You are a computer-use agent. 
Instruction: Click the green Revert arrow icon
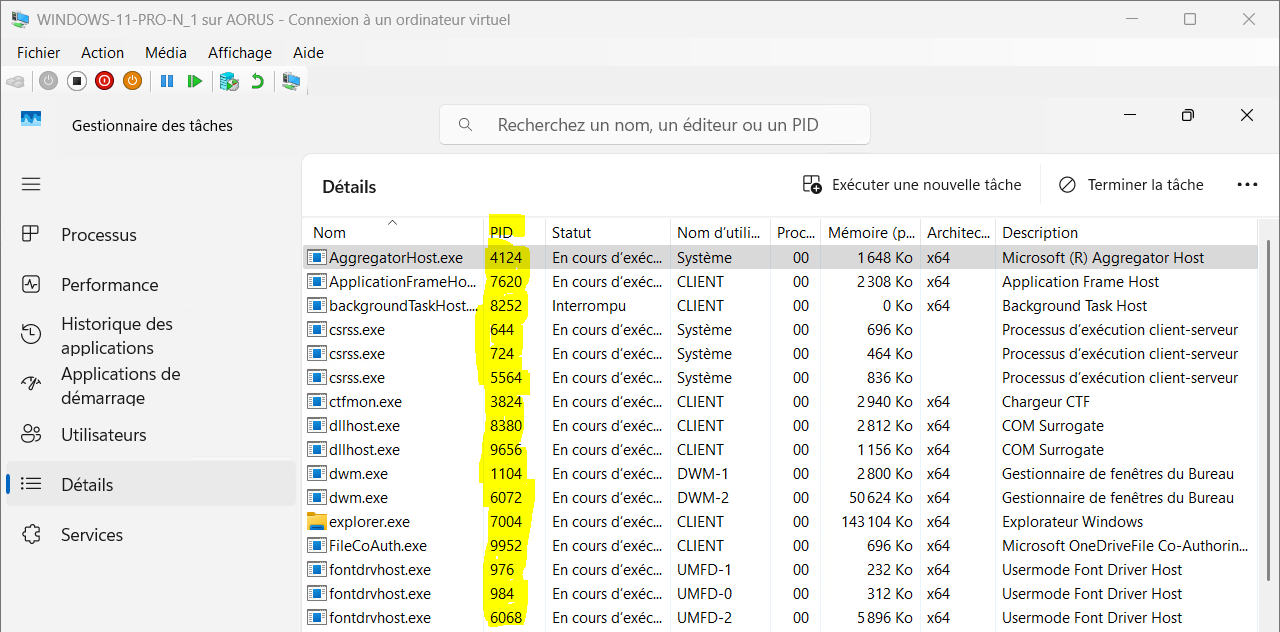pyautogui.click(x=257, y=81)
